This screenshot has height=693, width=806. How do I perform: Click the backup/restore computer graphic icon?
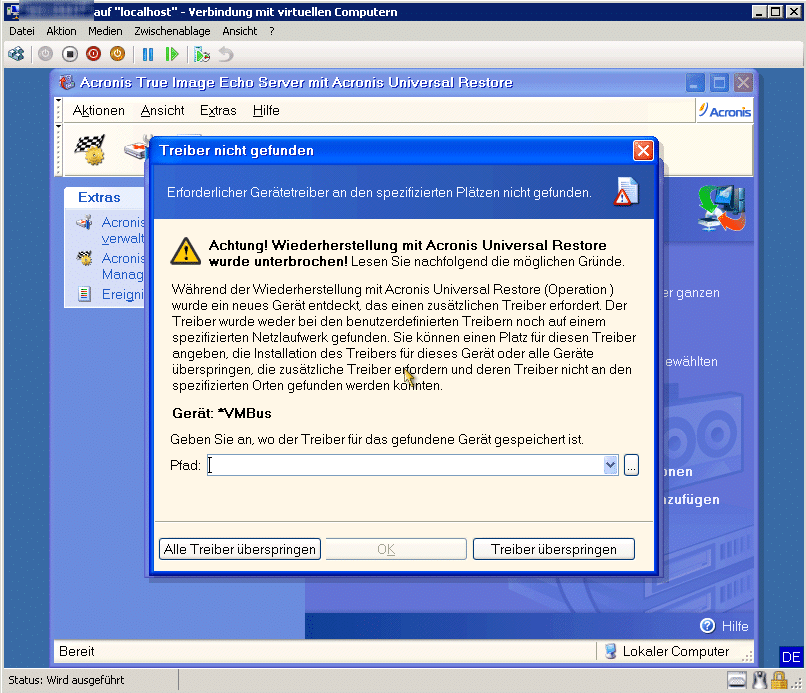coord(722,208)
